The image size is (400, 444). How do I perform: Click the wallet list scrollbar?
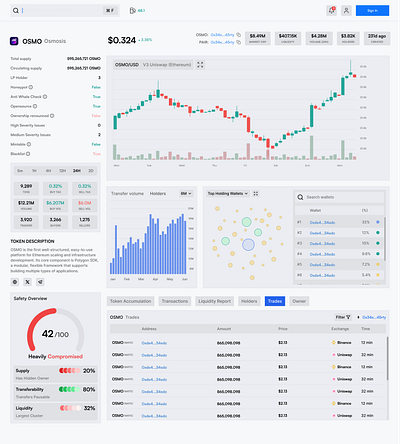tap(385, 238)
